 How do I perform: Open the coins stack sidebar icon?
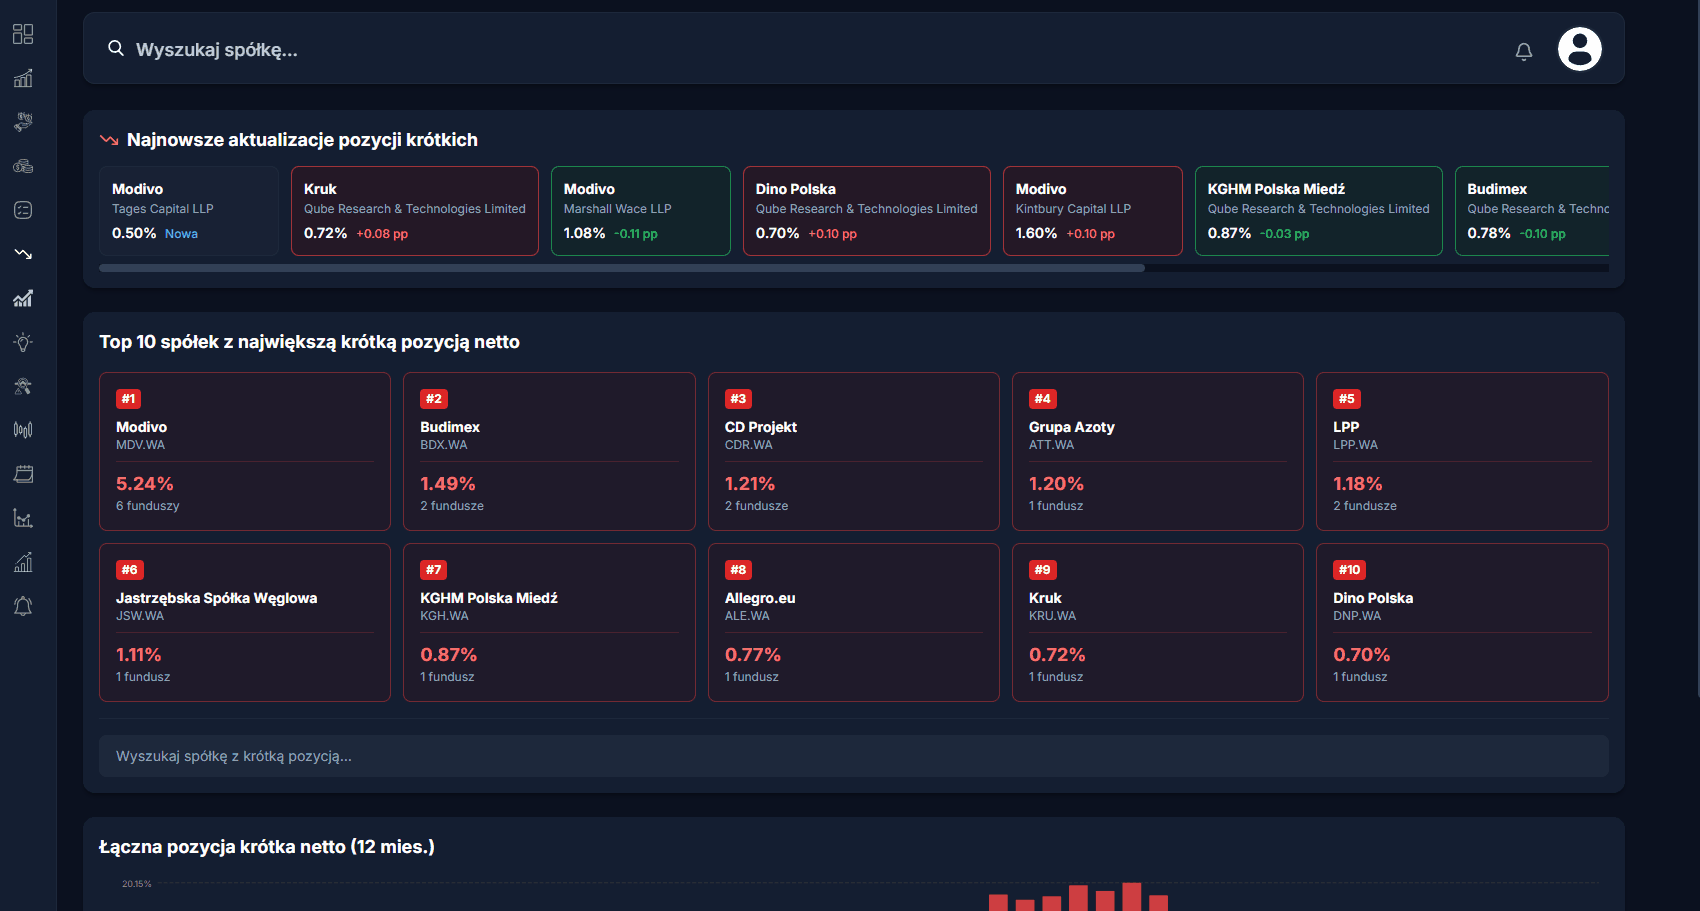pos(23,166)
